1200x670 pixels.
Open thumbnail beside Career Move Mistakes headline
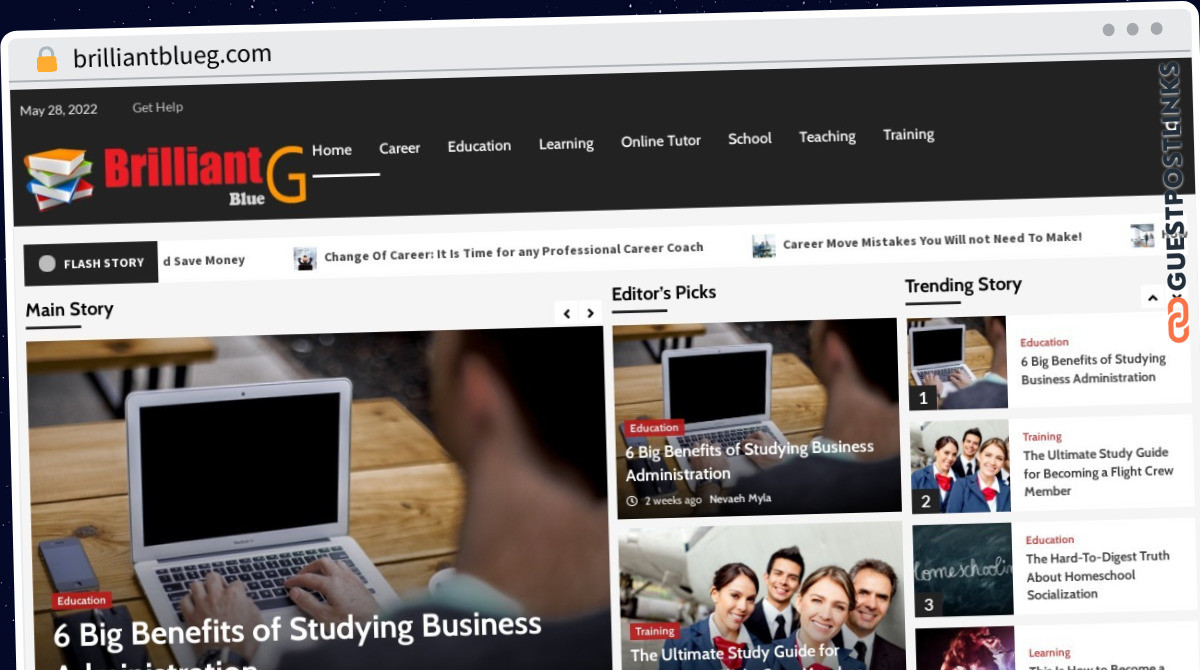(x=764, y=246)
